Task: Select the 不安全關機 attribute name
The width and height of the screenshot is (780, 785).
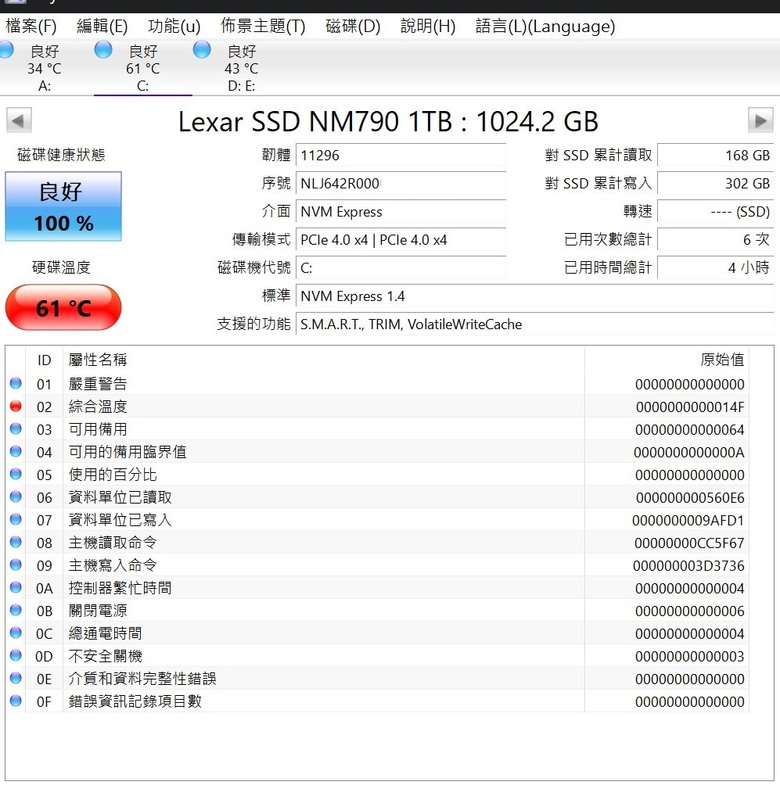Action: pos(105,656)
